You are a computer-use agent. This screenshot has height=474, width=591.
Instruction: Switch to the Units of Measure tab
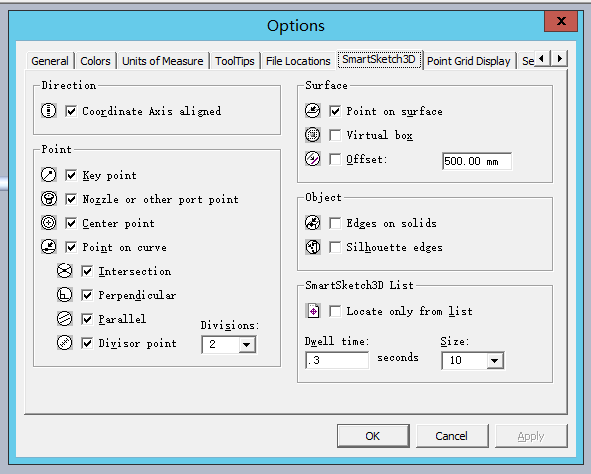coord(162,61)
